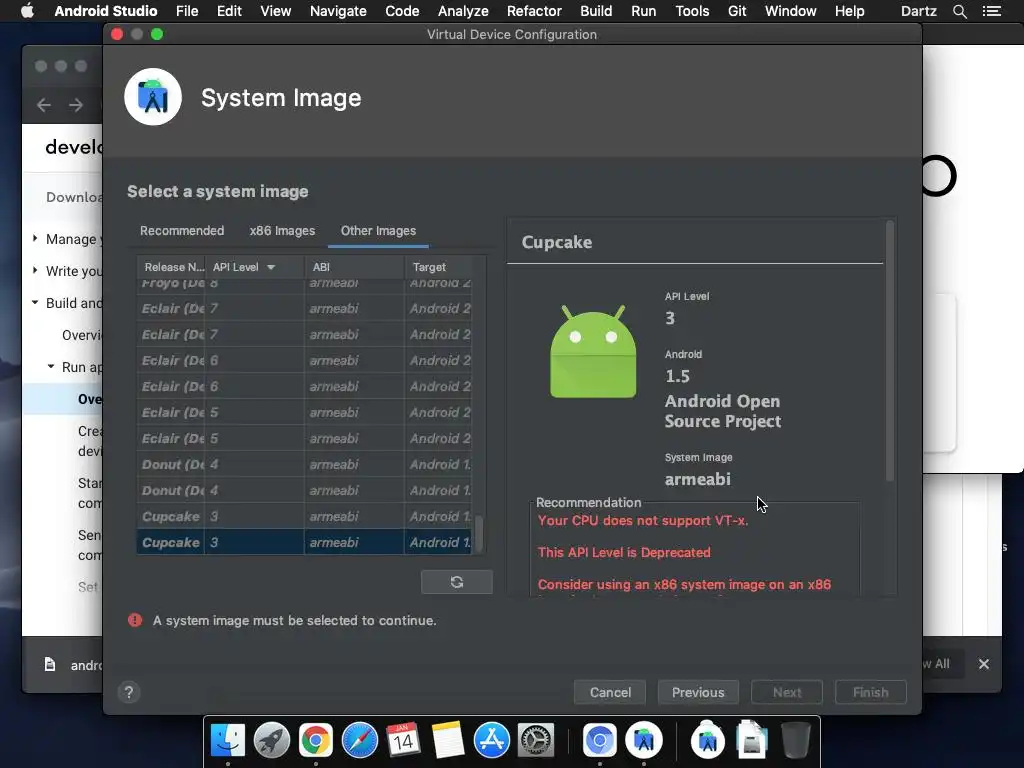Image resolution: width=1024 pixels, height=768 pixels.
Task: Open Android Studio installer icon in Dock
Action: pos(708,741)
